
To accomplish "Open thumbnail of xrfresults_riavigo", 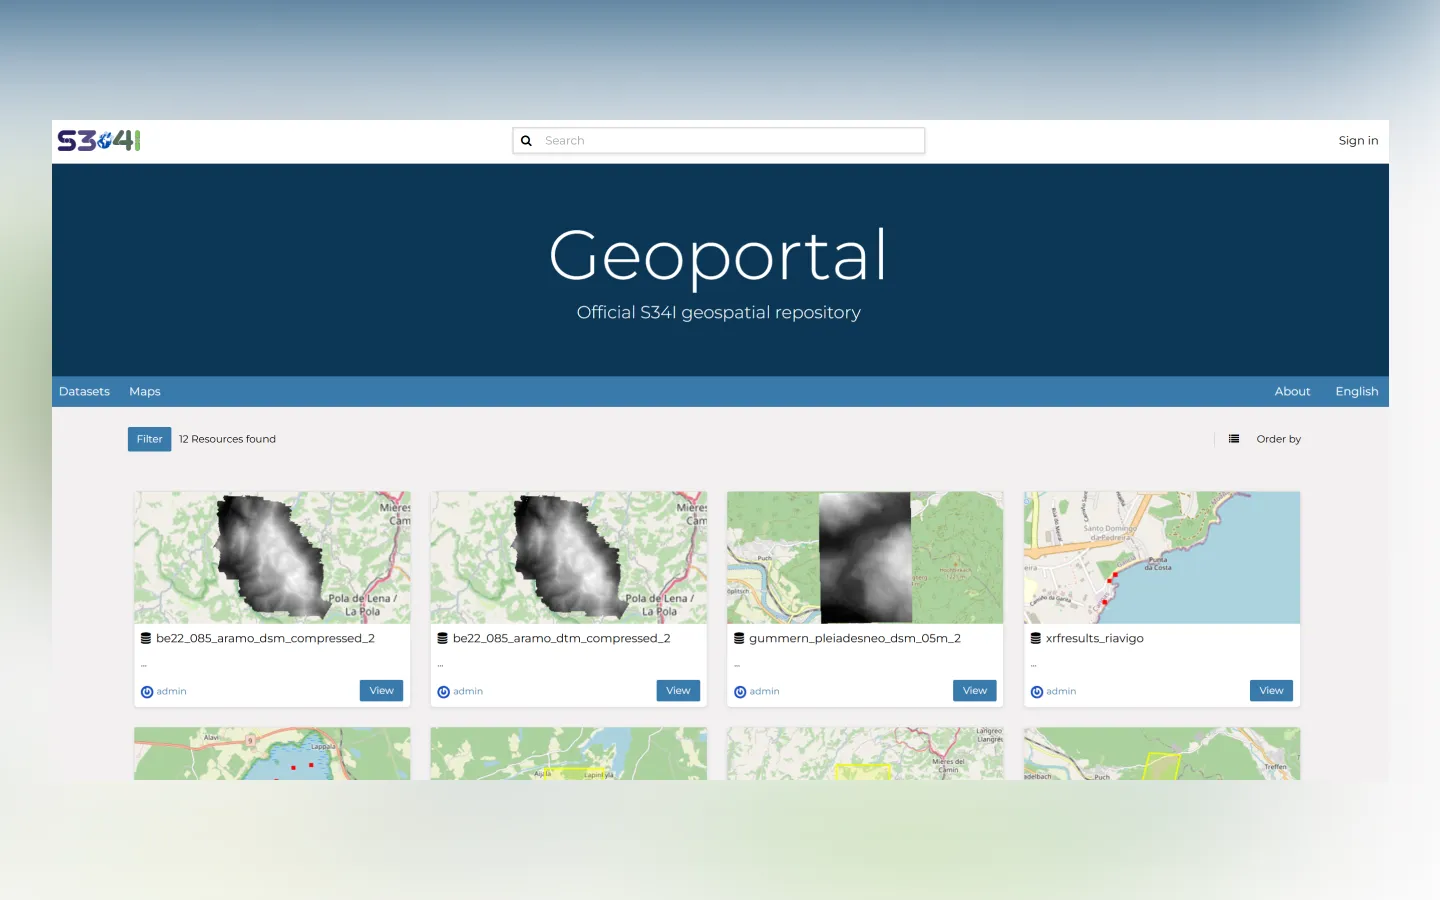I will point(1162,557).
